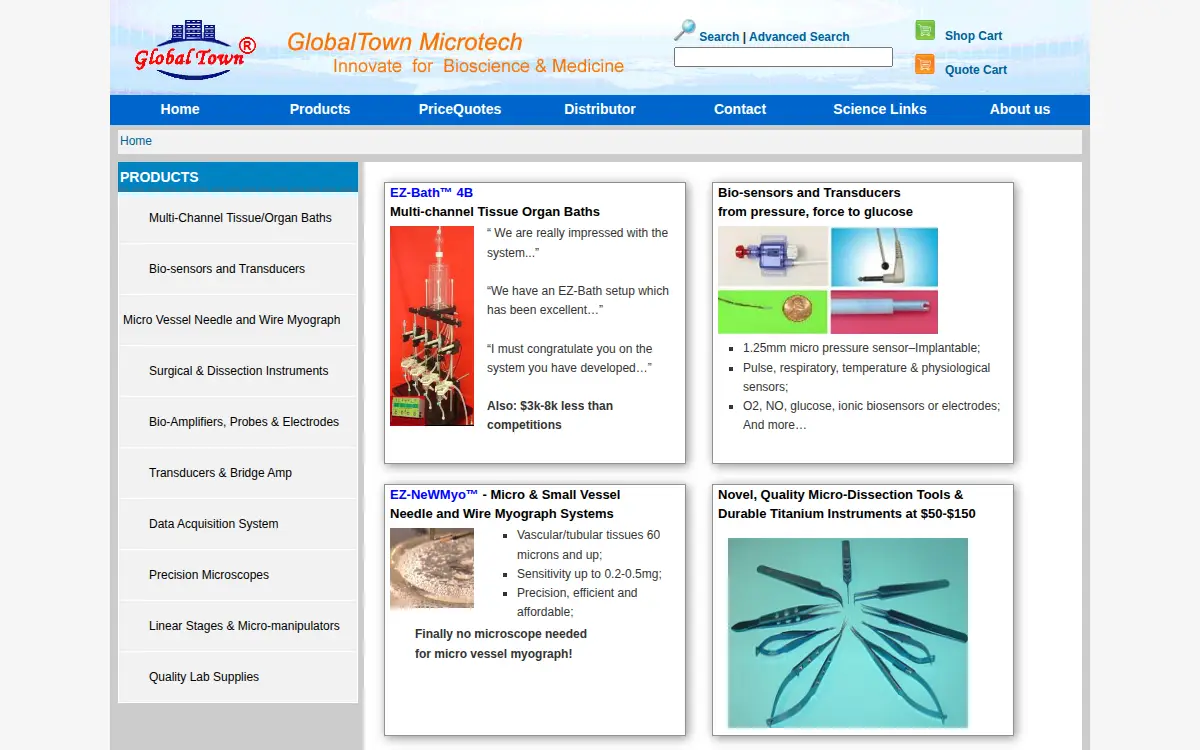This screenshot has height=750, width=1200.
Task: Select Transducers & Bridge Amp in sidebar
Action: pos(238,473)
